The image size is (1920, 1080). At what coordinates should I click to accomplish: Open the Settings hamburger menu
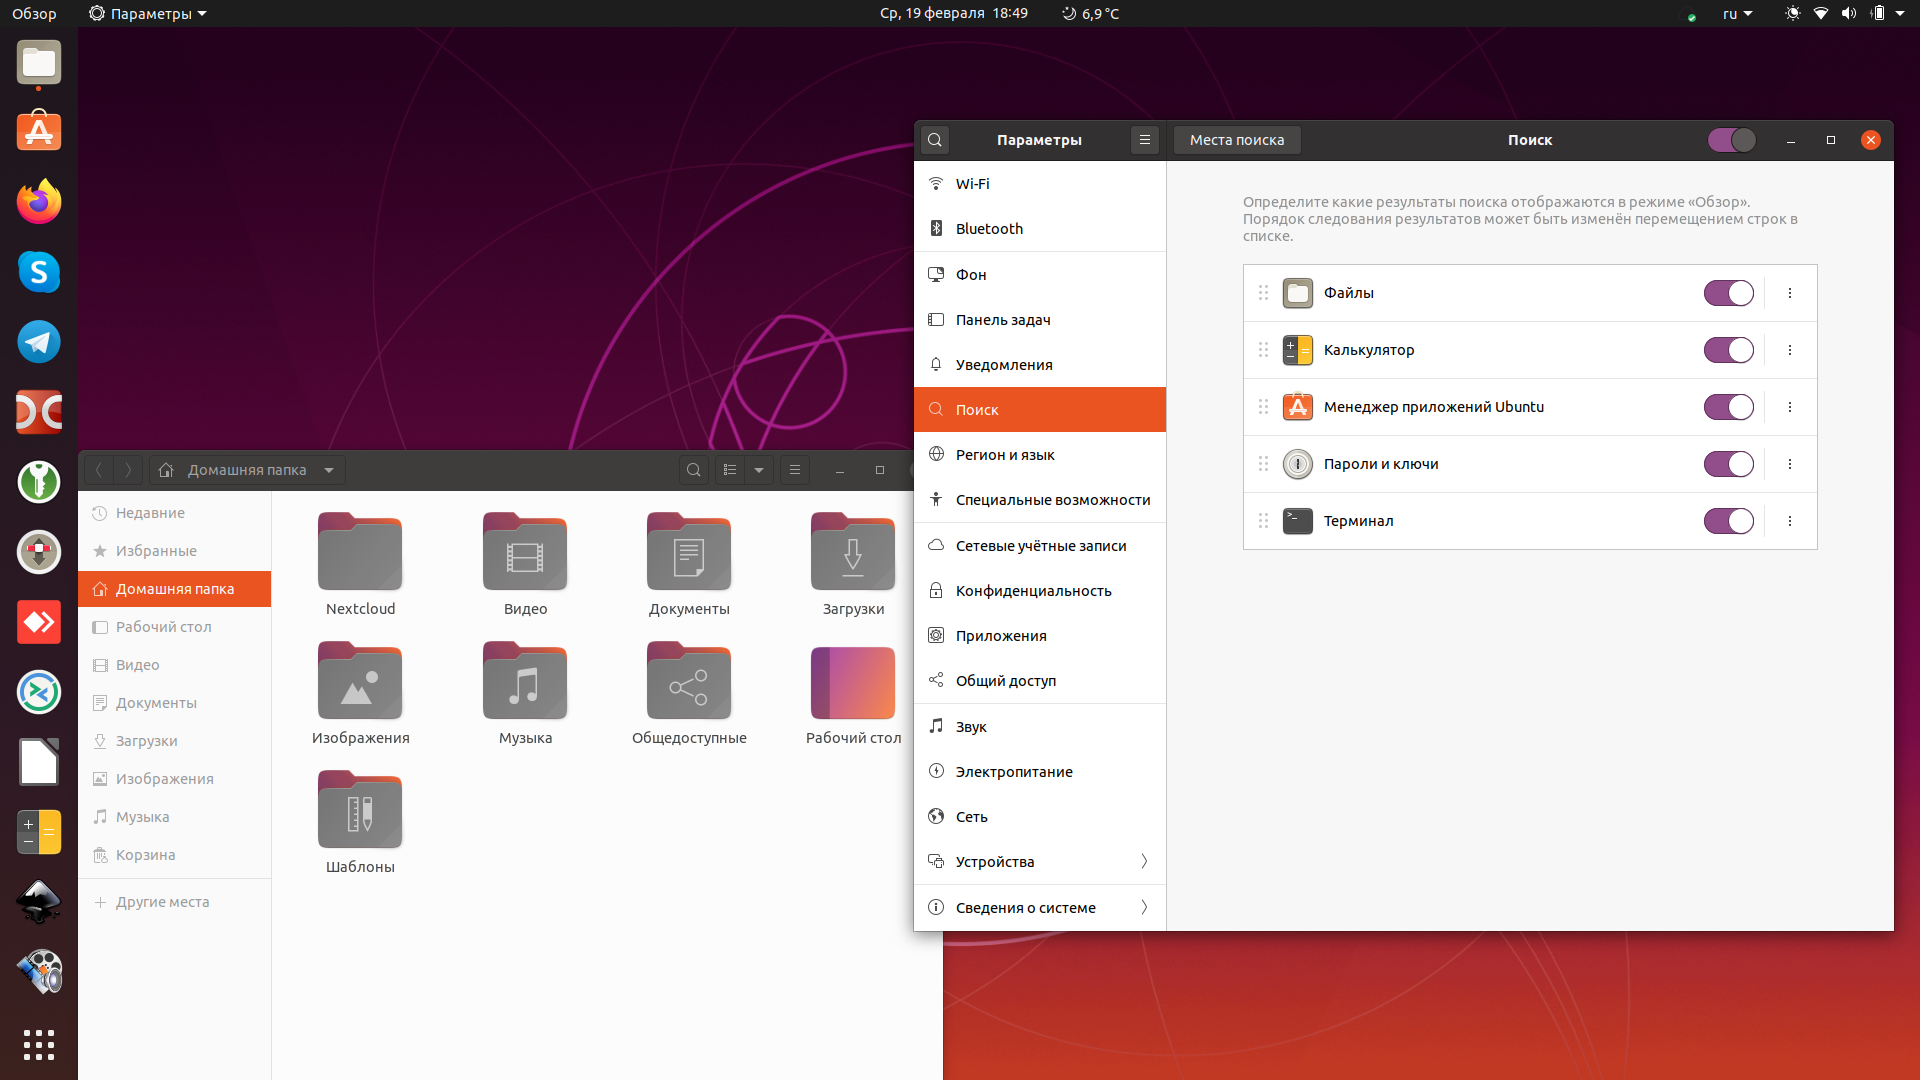(x=1145, y=140)
